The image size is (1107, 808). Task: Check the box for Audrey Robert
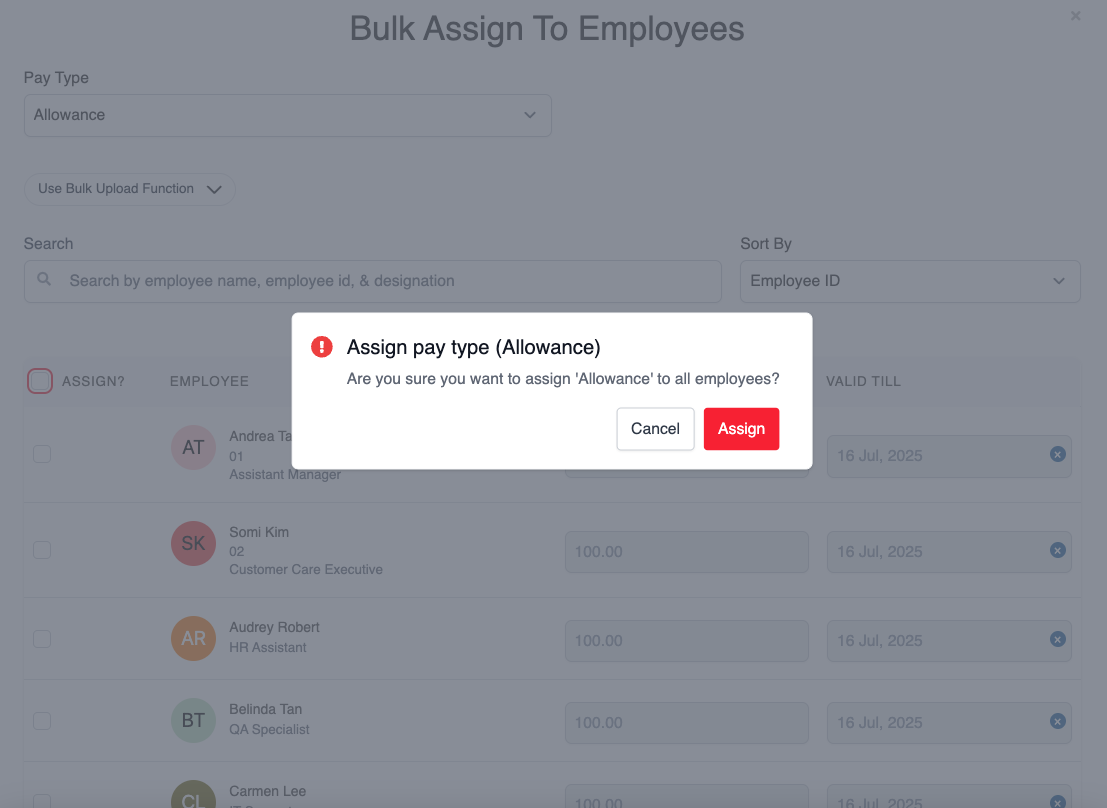42,639
